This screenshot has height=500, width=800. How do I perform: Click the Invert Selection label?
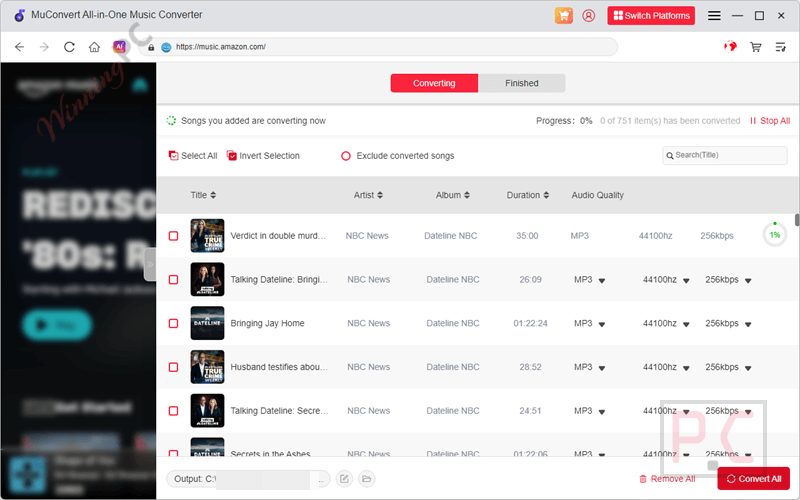pos(269,156)
